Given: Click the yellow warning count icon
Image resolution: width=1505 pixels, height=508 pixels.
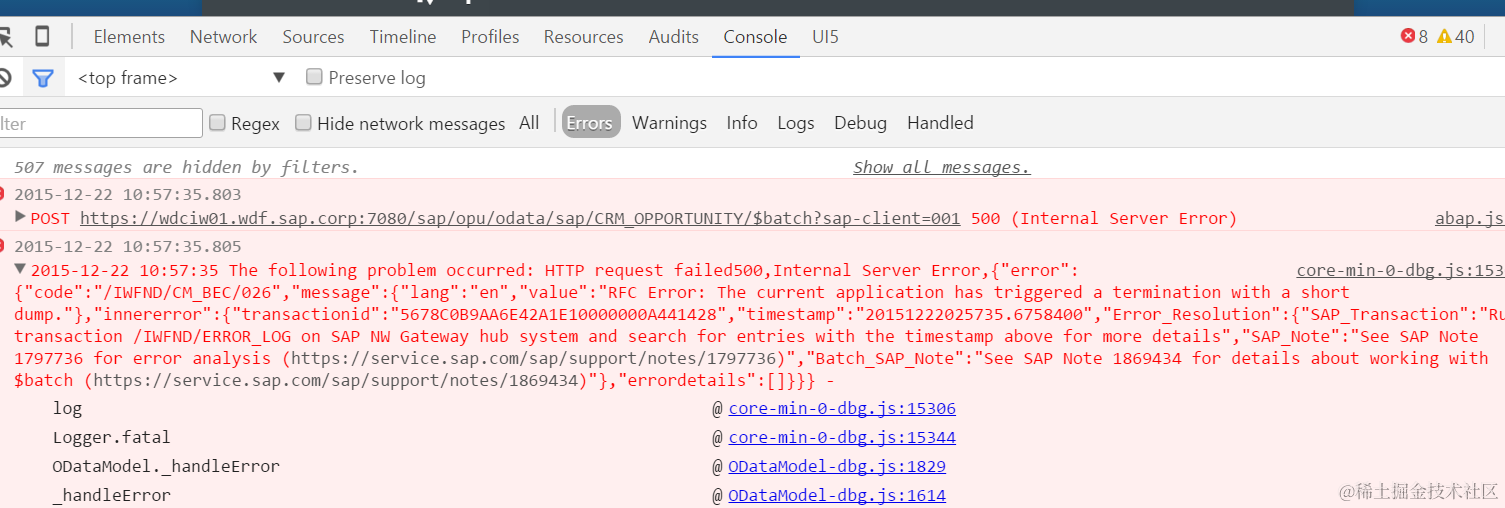Looking at the screenshot, I should click(x=1444, y=36).
